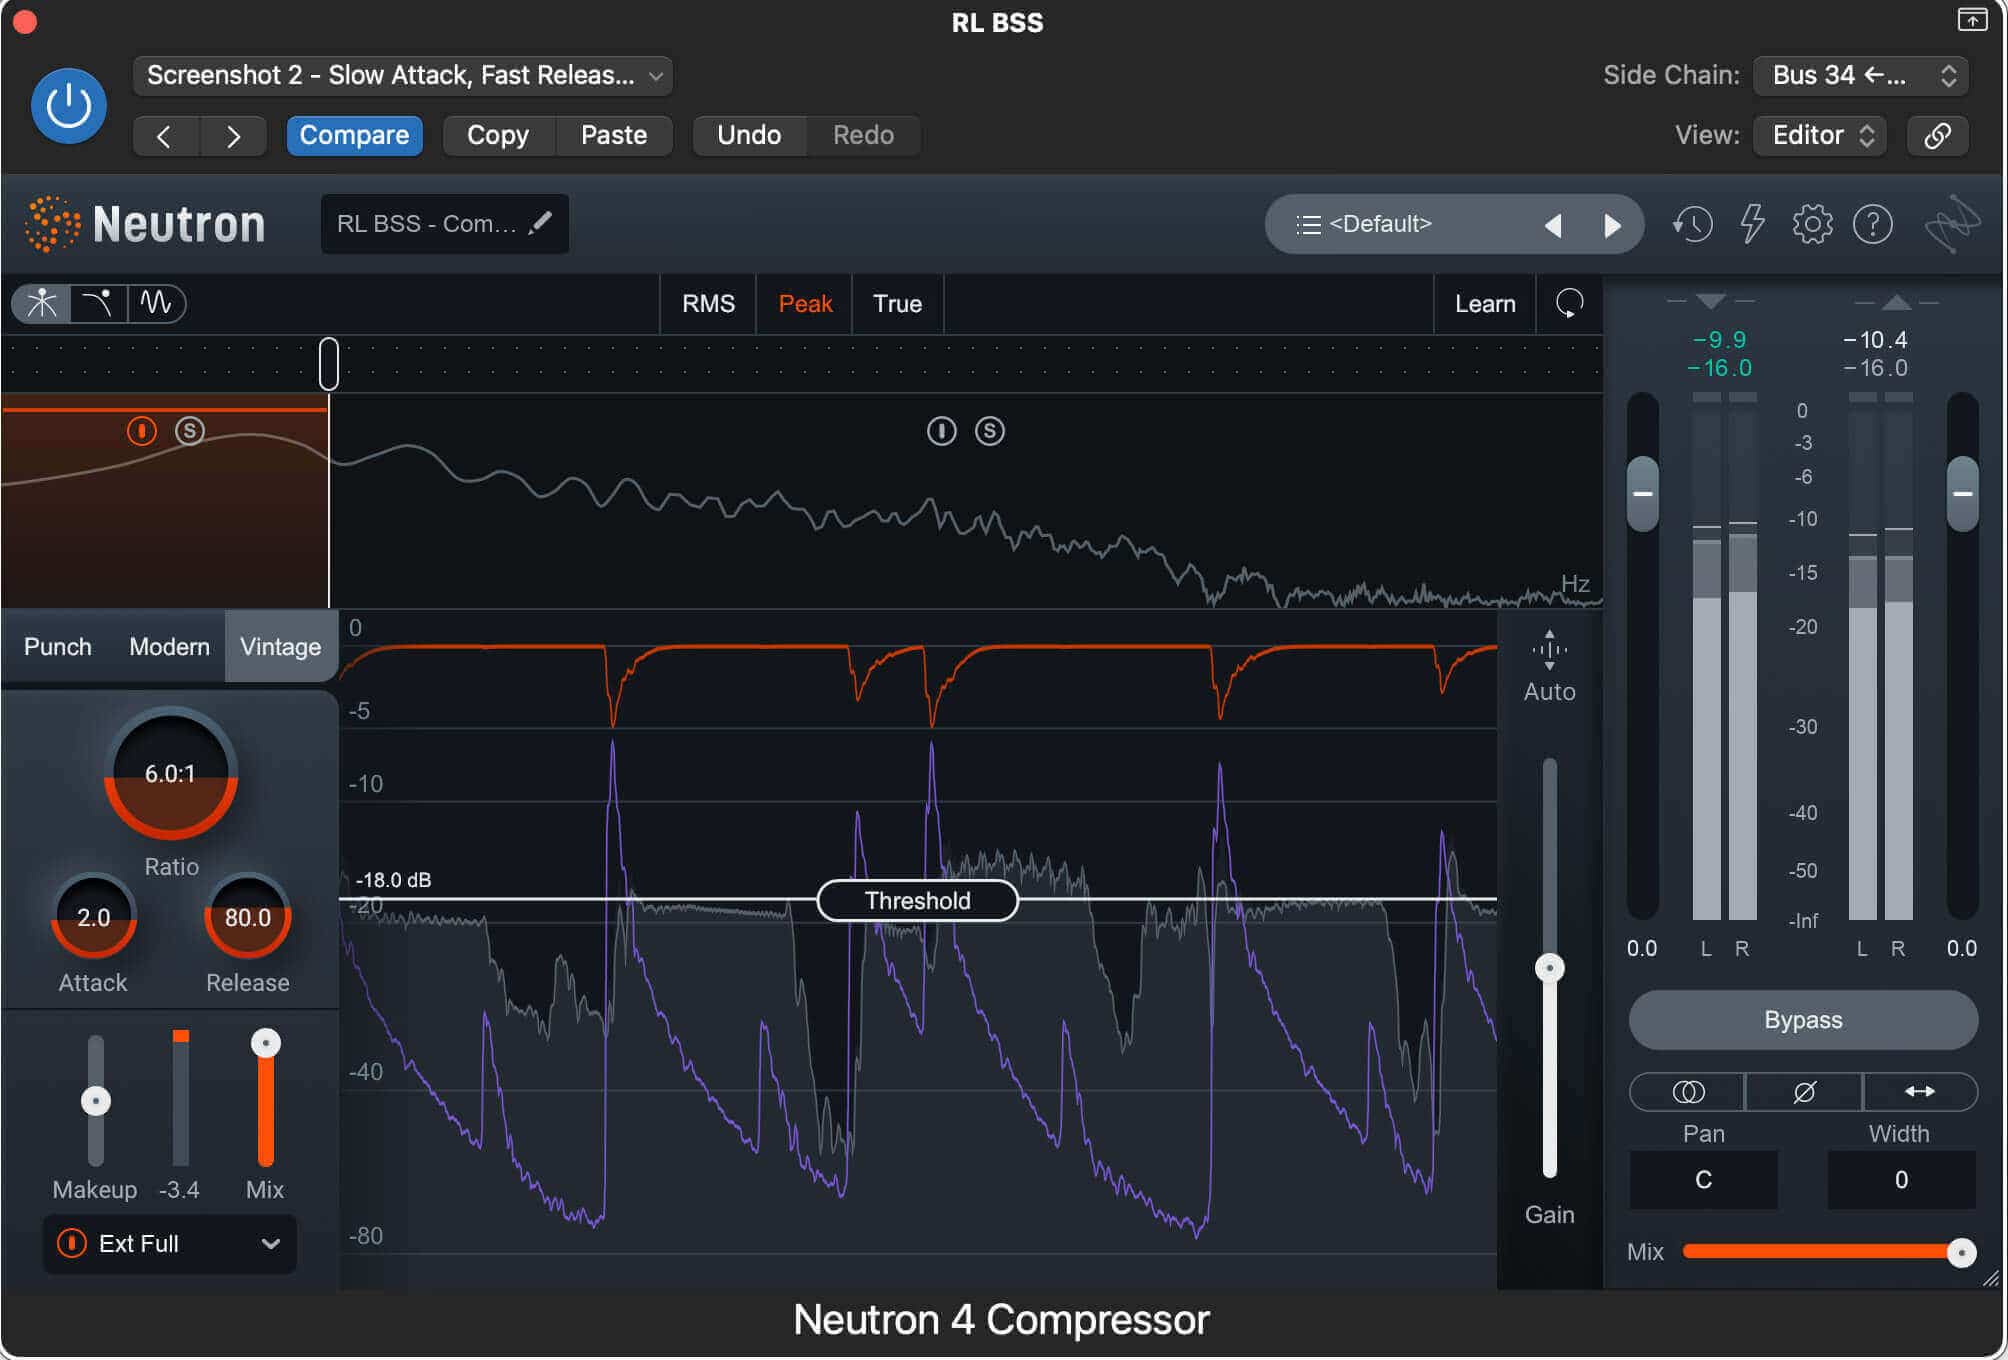Click the Compare button
The image size is (2008, 1360).
[x=354, y=136]
